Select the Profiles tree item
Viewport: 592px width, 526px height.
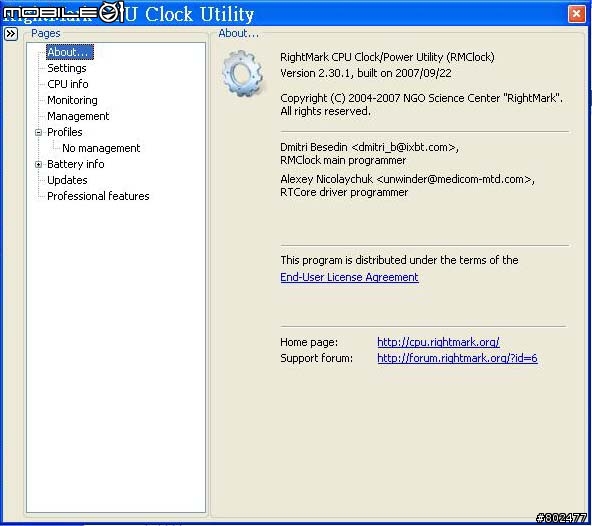click(65, 132)
